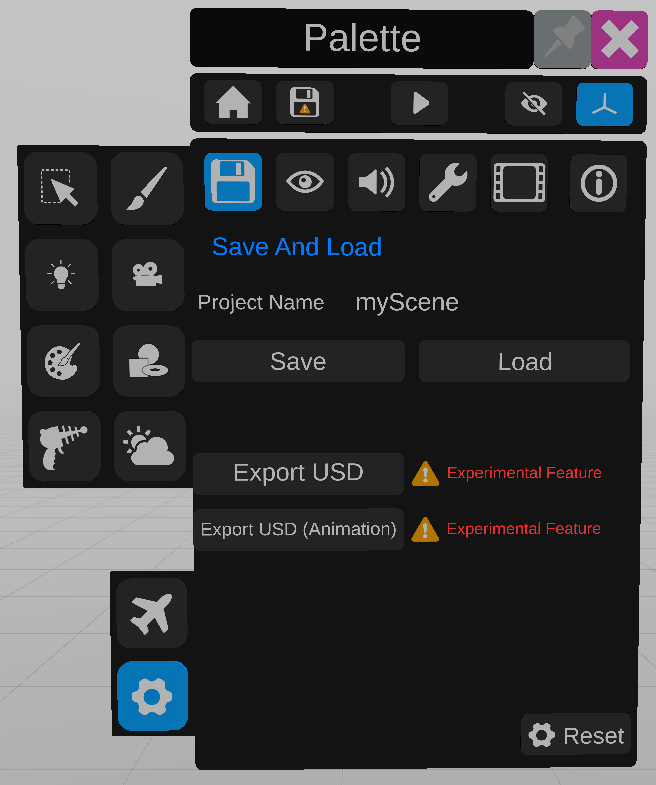Click the warning triangle beside Export USD
656x785 pixels.
425,474
